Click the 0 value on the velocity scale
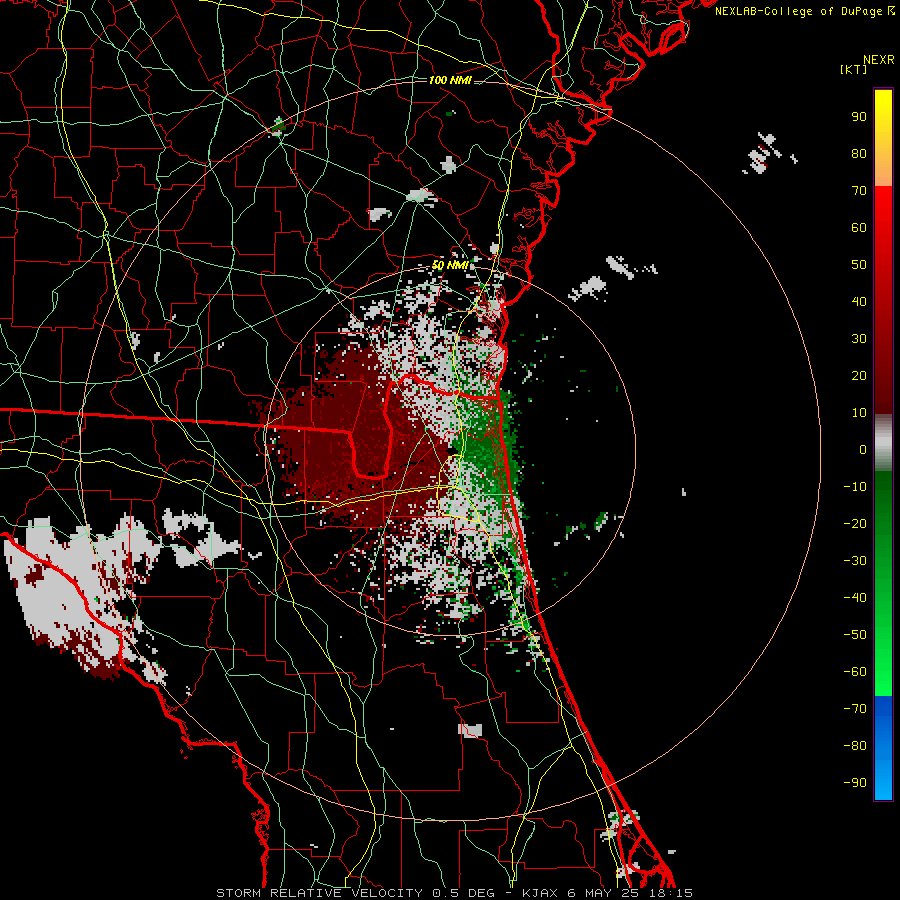Image resolution: width=900 pixels, height=900 pixels. [863, 450]
